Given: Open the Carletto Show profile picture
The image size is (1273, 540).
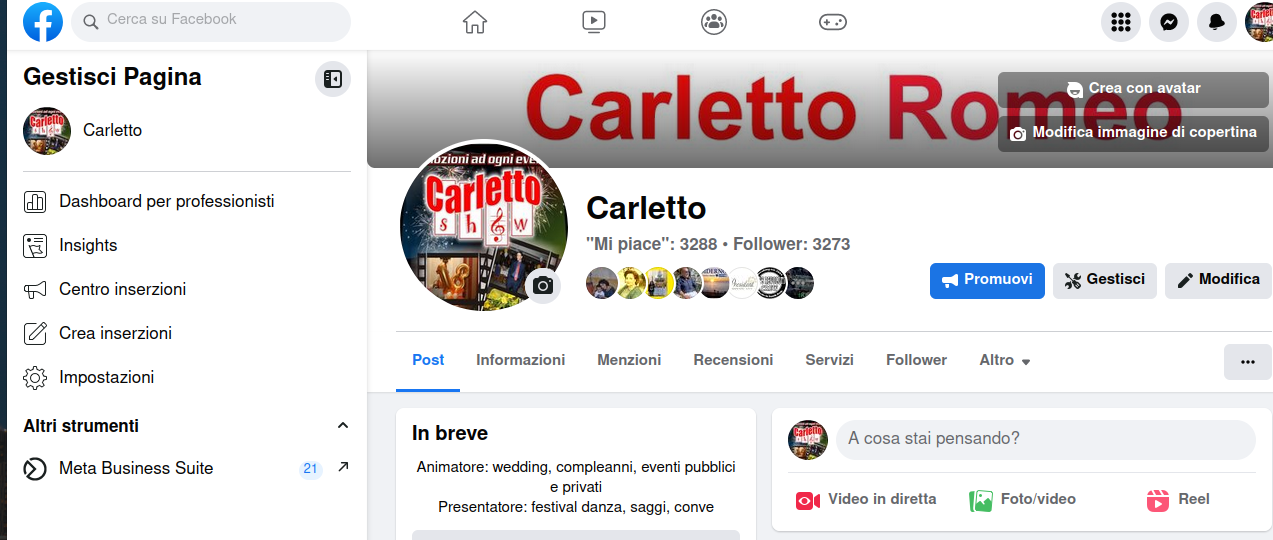Looking at the screenshot, I should 483,225.
